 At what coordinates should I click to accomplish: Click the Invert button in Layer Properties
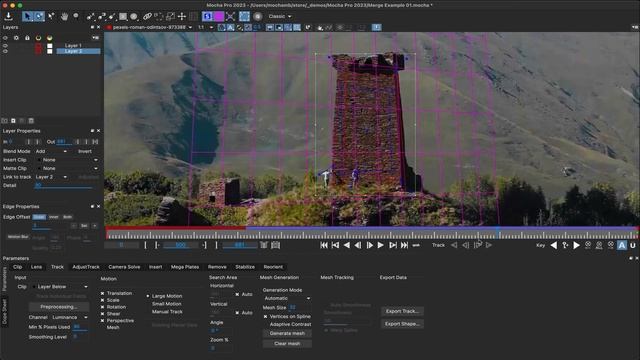pos(85,151)
